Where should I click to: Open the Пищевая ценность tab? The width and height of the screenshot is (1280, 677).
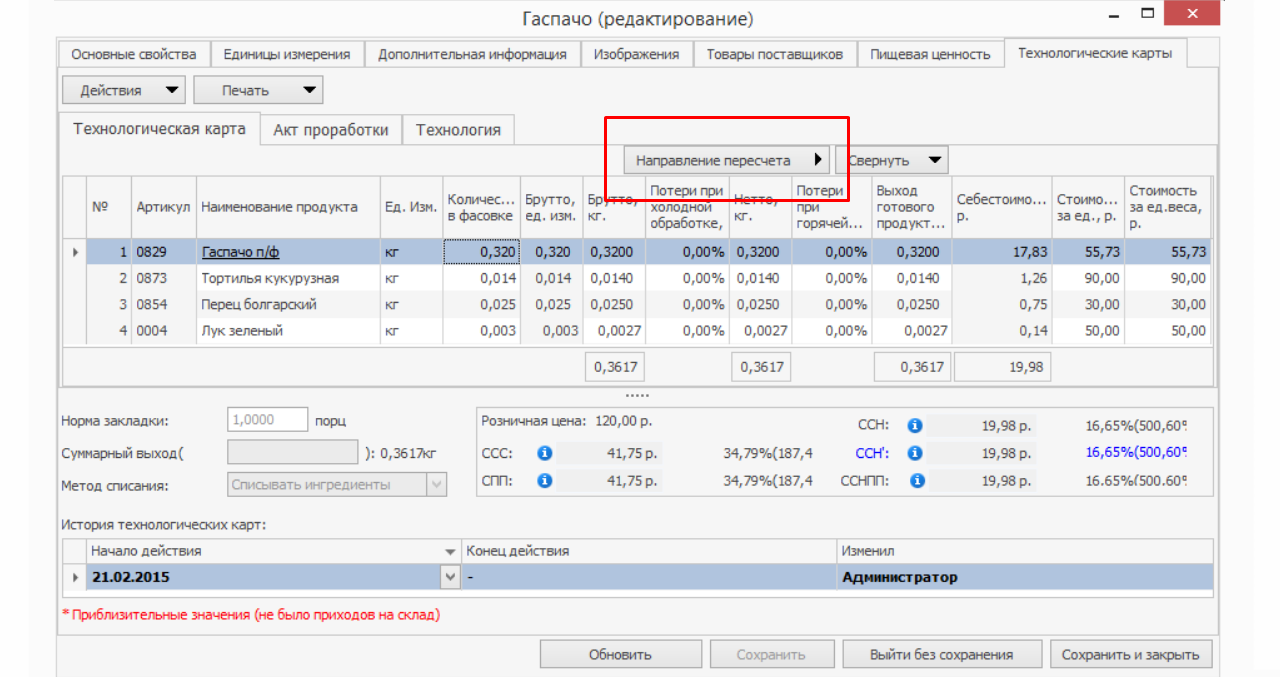[x=930, y=54]
